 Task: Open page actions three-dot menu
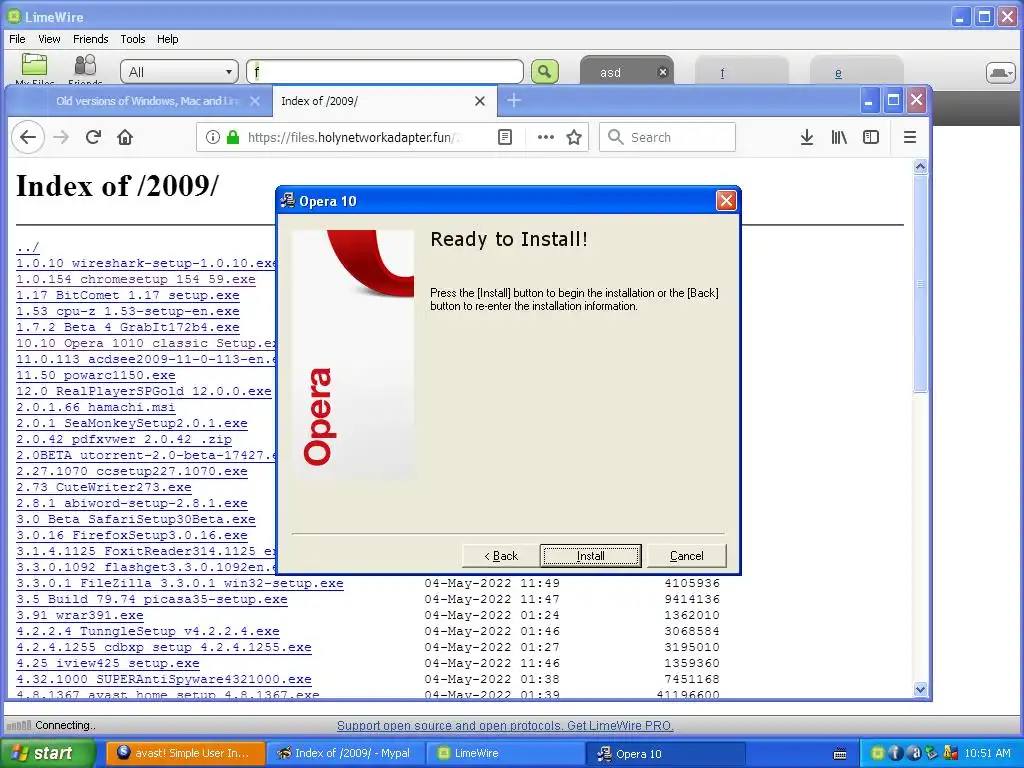(545, 137)
